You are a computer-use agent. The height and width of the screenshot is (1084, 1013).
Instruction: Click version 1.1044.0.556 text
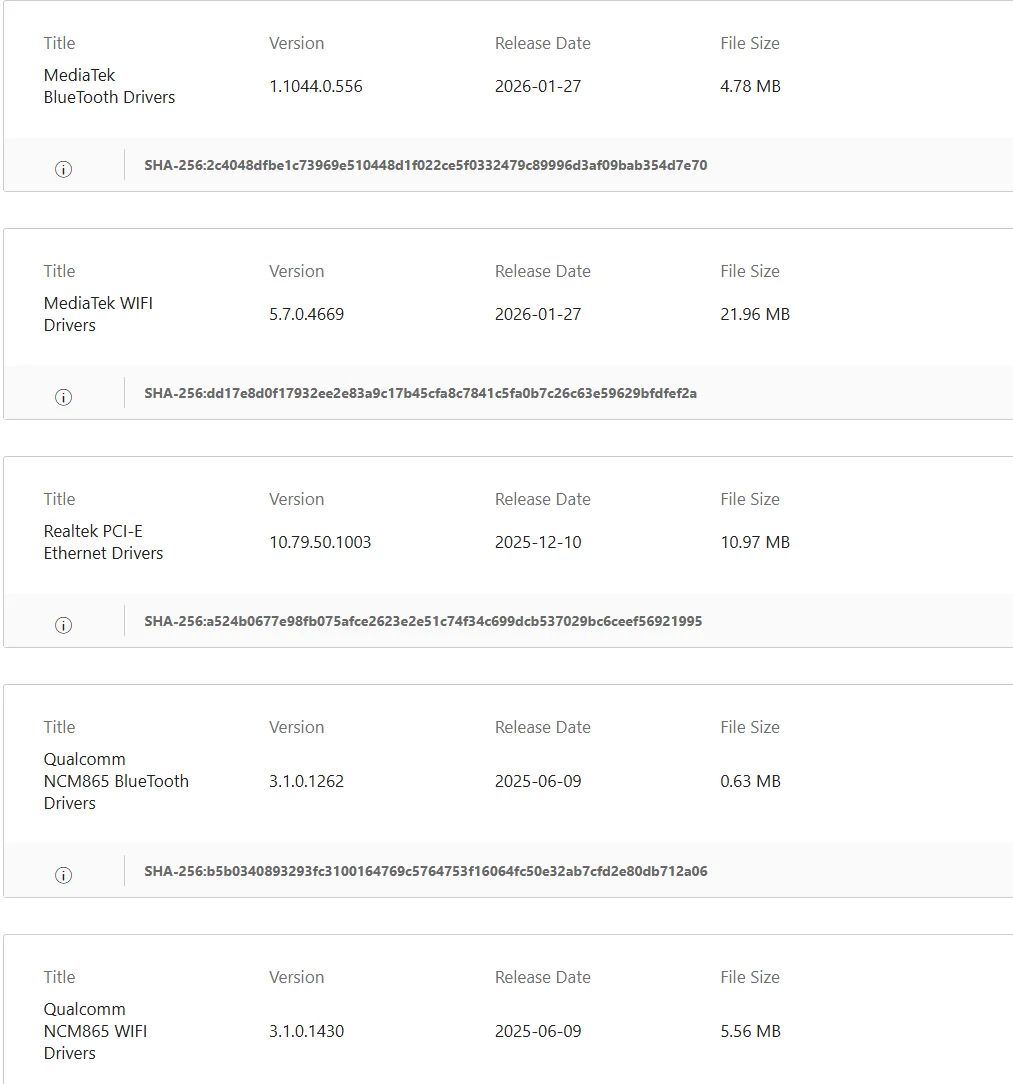(315, 86)
